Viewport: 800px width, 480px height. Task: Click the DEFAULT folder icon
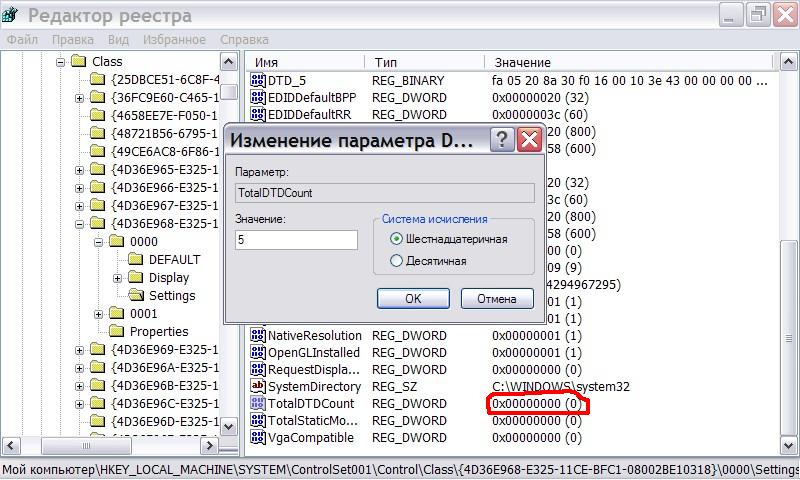point(136,260)
